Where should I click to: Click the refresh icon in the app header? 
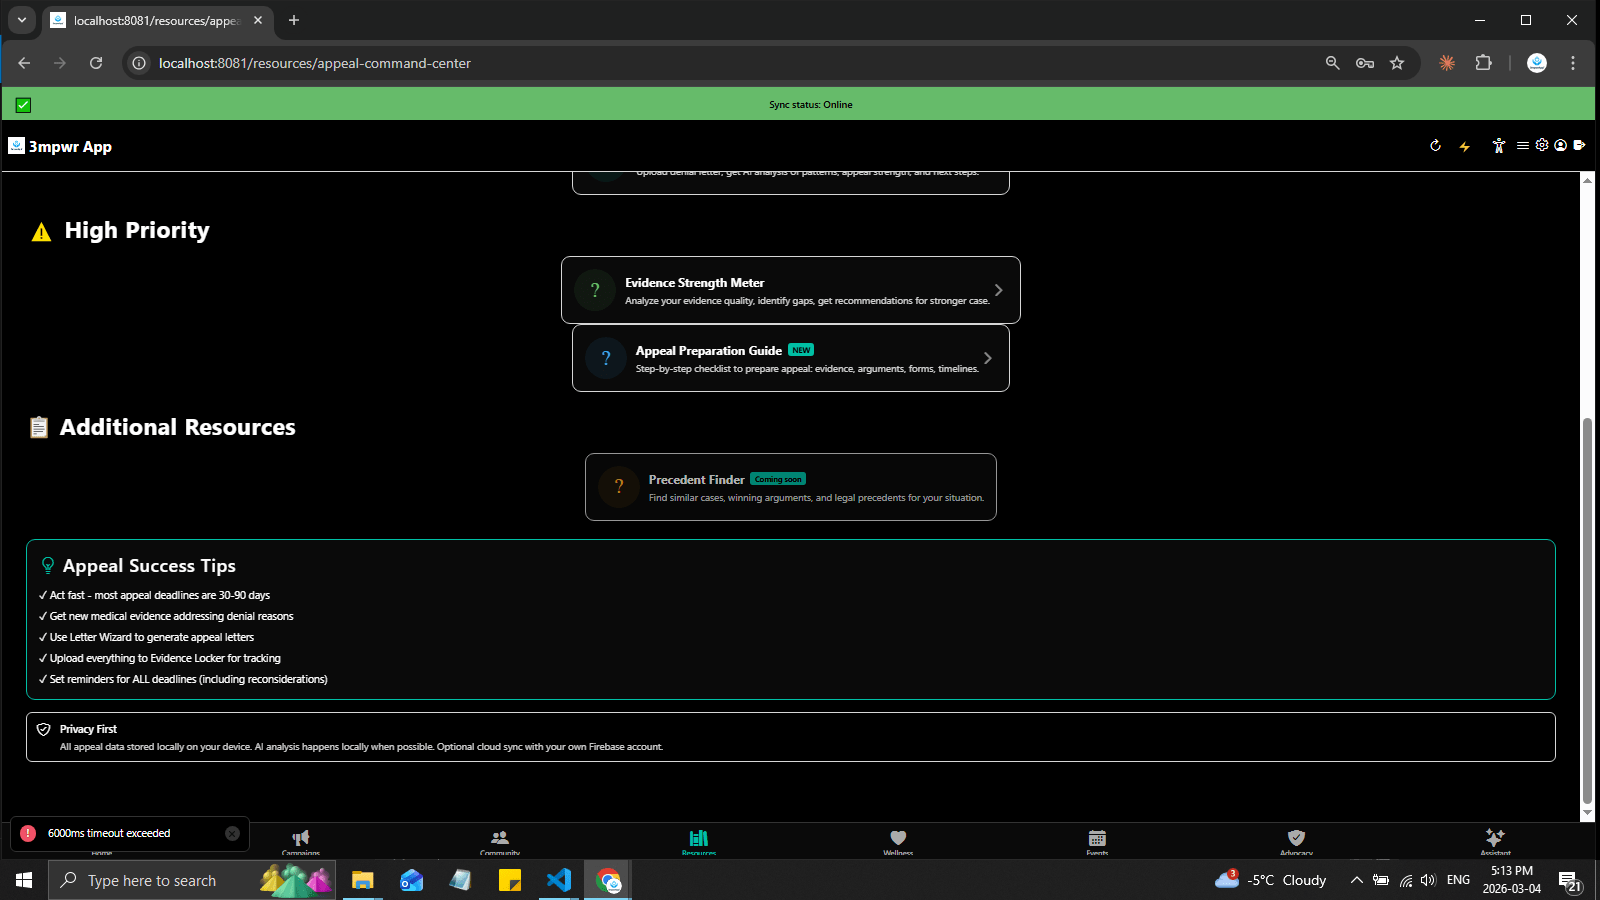click(x=1435, y=146)
